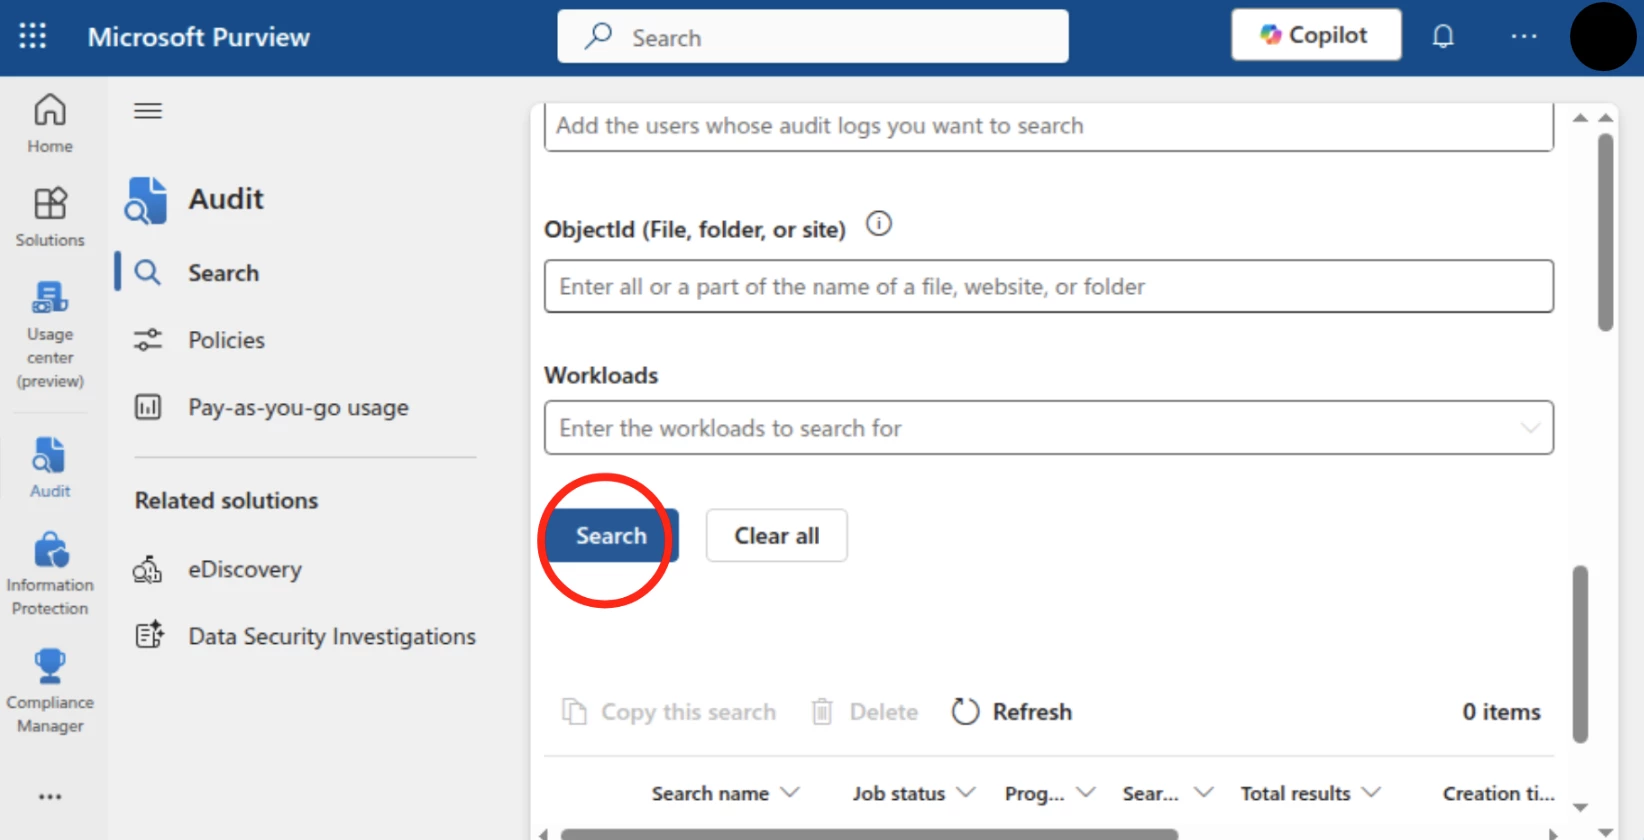Click the users audit logs input field
Screen dimensions: 1644x840
pos(1049,126)
